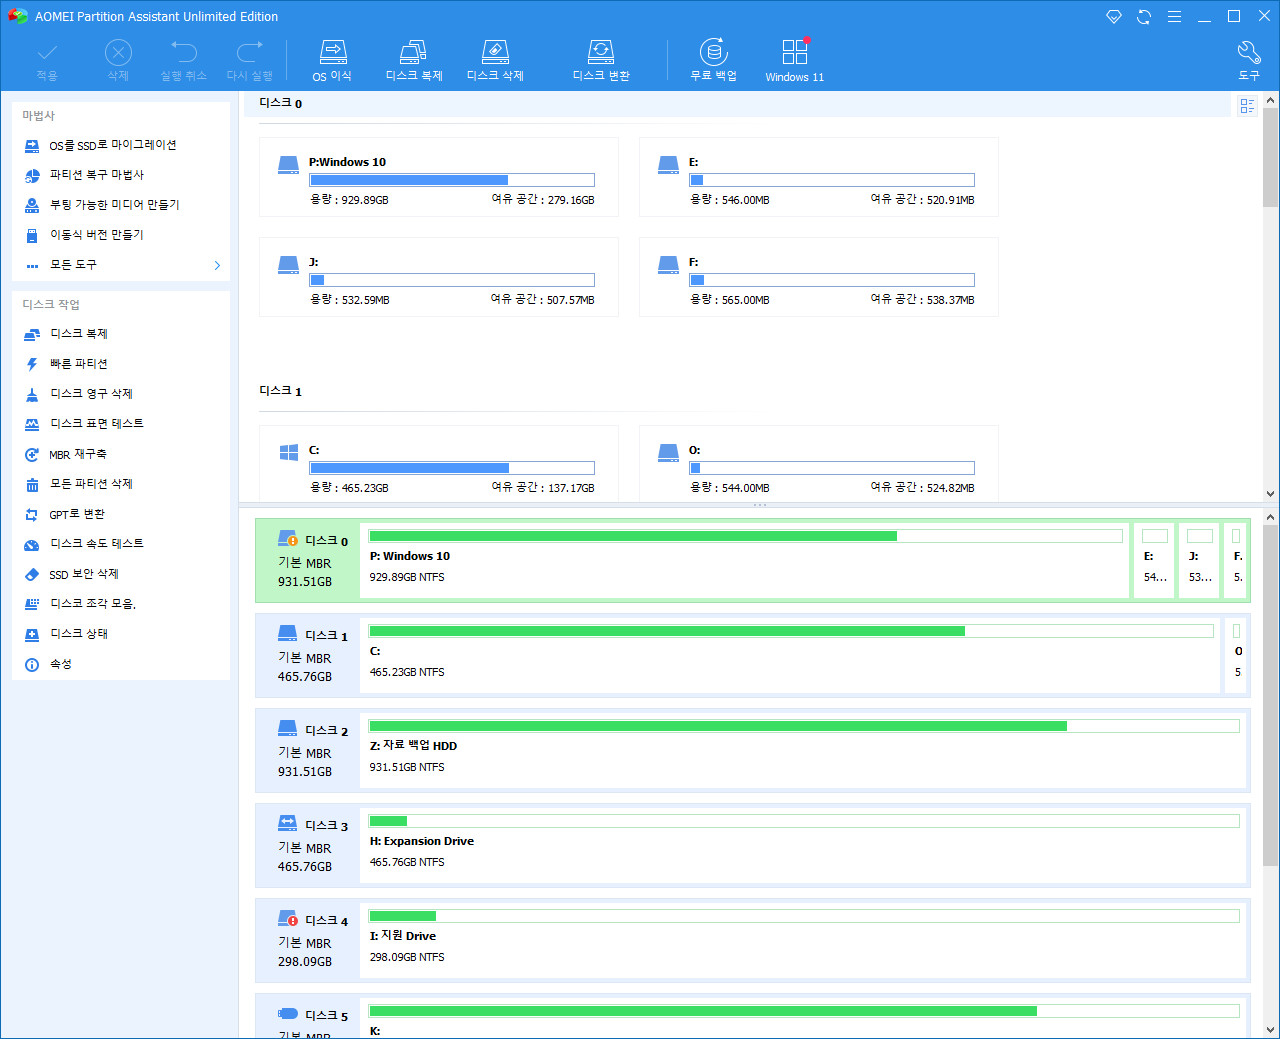Click the lower disk map scrollbar up arrow
Image resolution: width=1280 pixels, height=1039 pixels.
1271,517
